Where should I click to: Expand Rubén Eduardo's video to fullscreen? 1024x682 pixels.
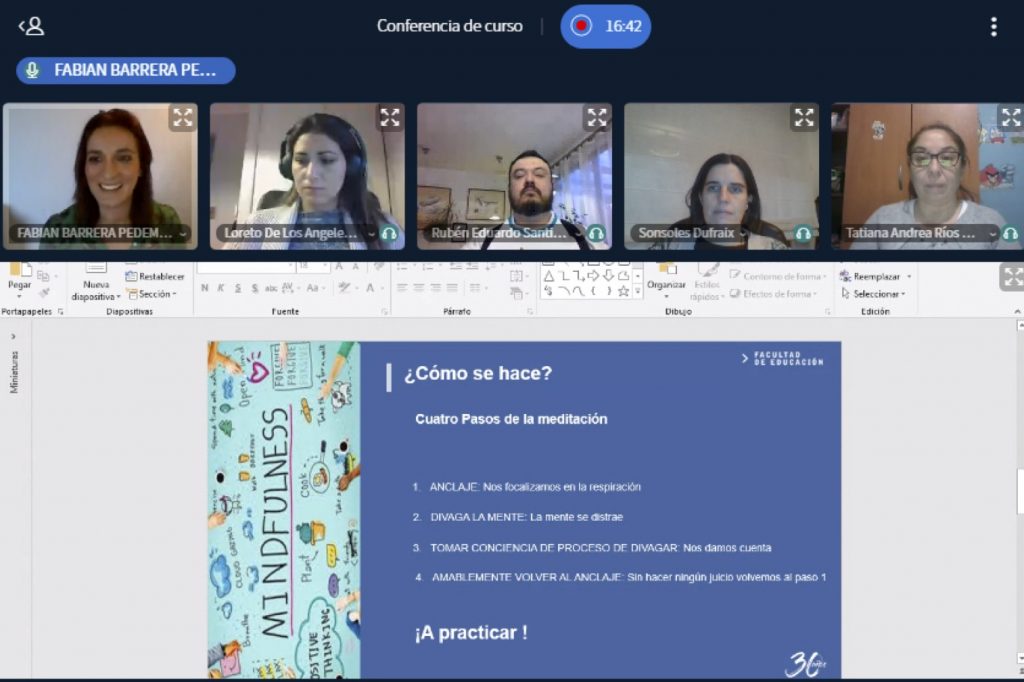pyautogui.click(x=597, y=118)
